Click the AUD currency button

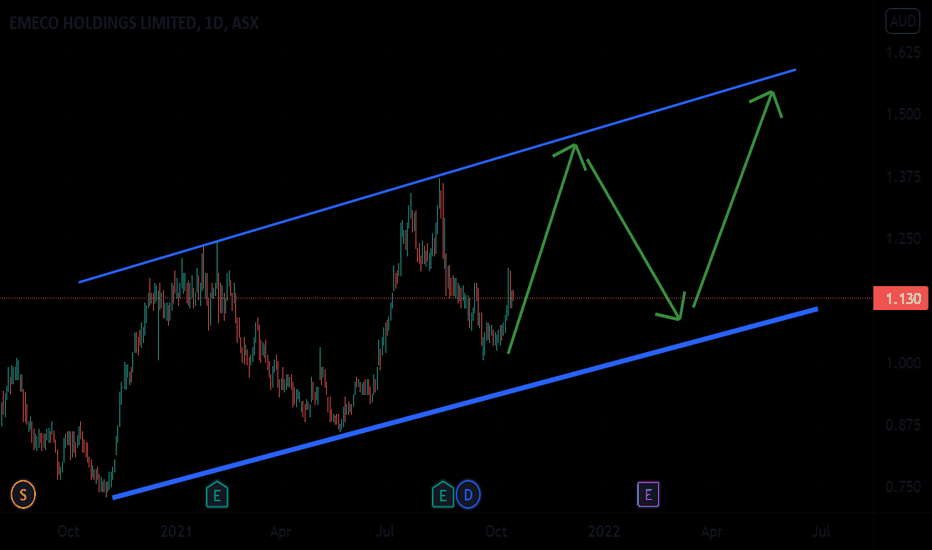point(902,21)
